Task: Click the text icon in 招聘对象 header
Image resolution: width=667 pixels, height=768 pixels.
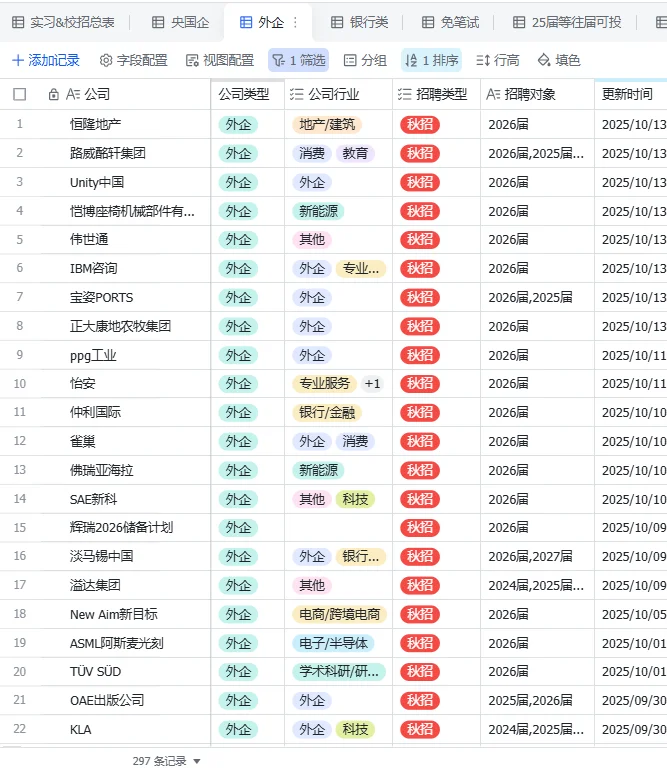Action: 493,94
